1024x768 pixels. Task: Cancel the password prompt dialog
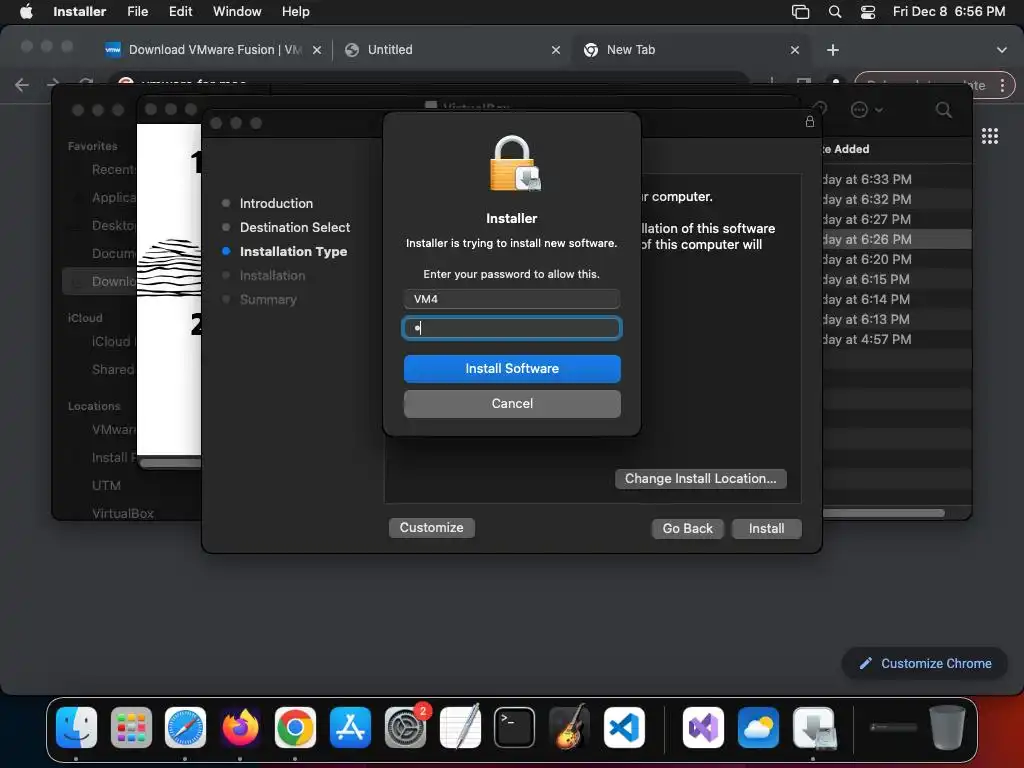point(512,404)
